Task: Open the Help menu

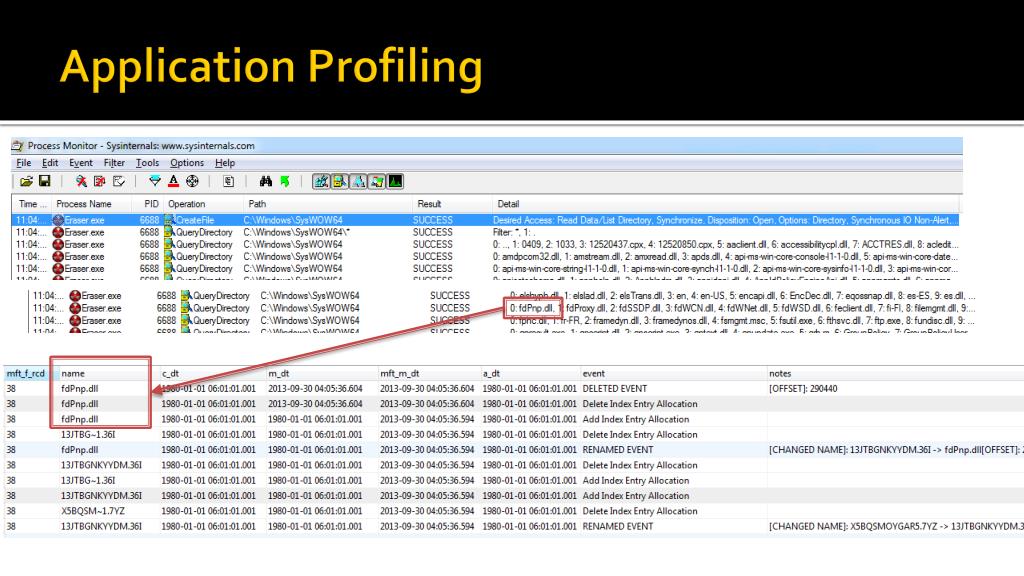Action: (x=225, y=163)
